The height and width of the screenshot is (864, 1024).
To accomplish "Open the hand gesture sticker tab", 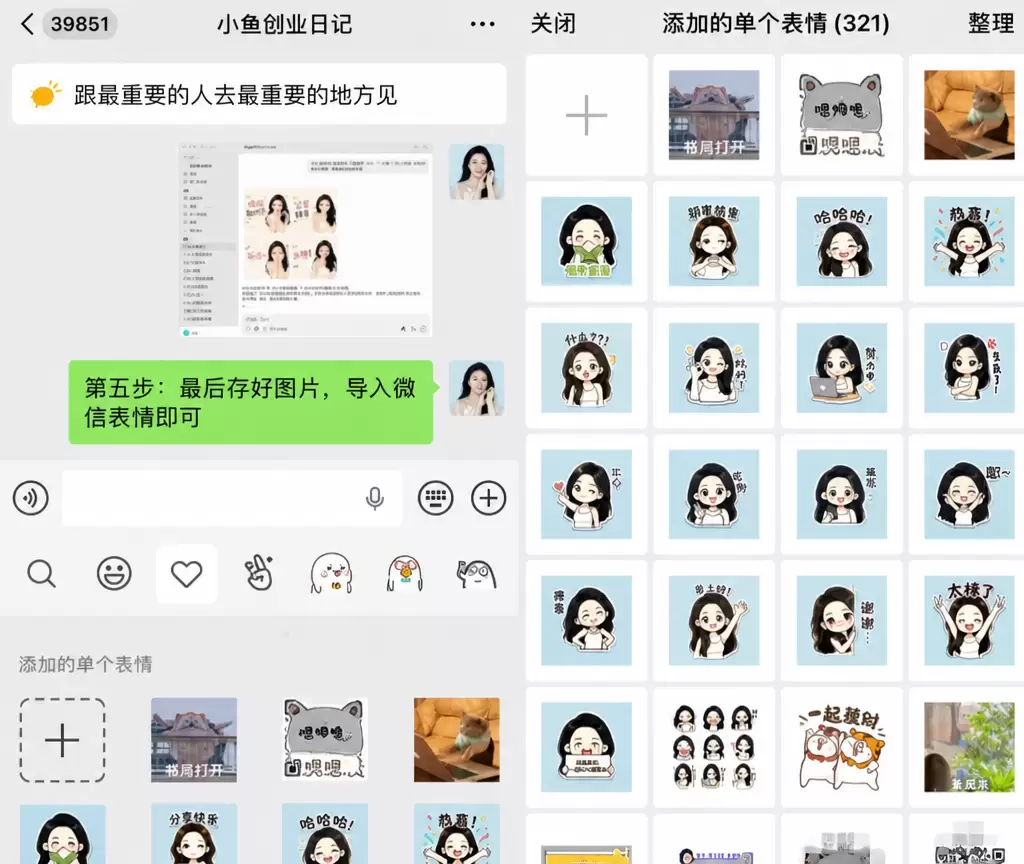I will pos(259,573).
